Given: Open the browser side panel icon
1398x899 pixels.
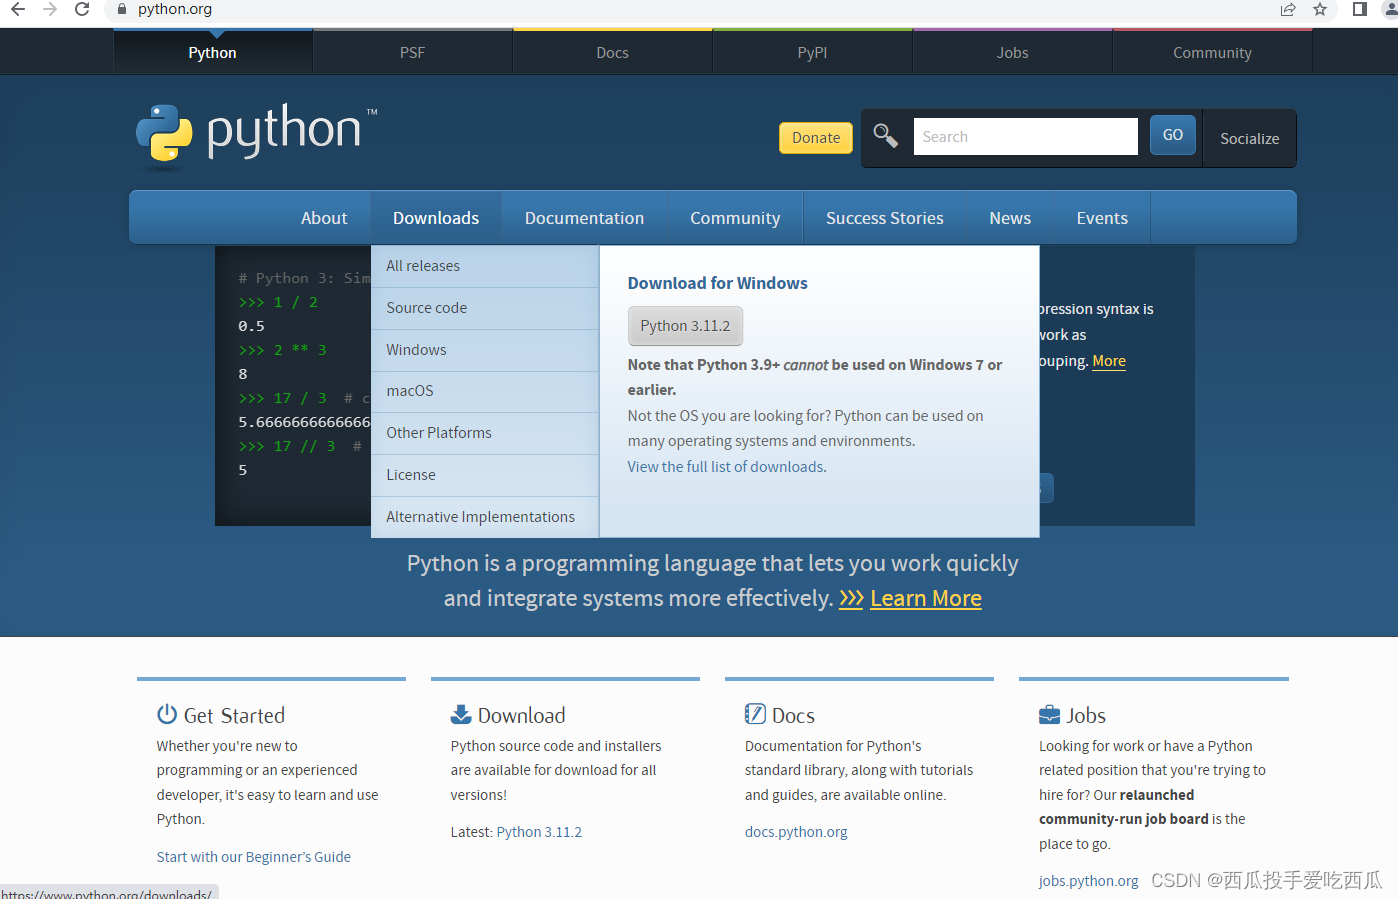Looking at the screenshot, I should coord(1360,9).
